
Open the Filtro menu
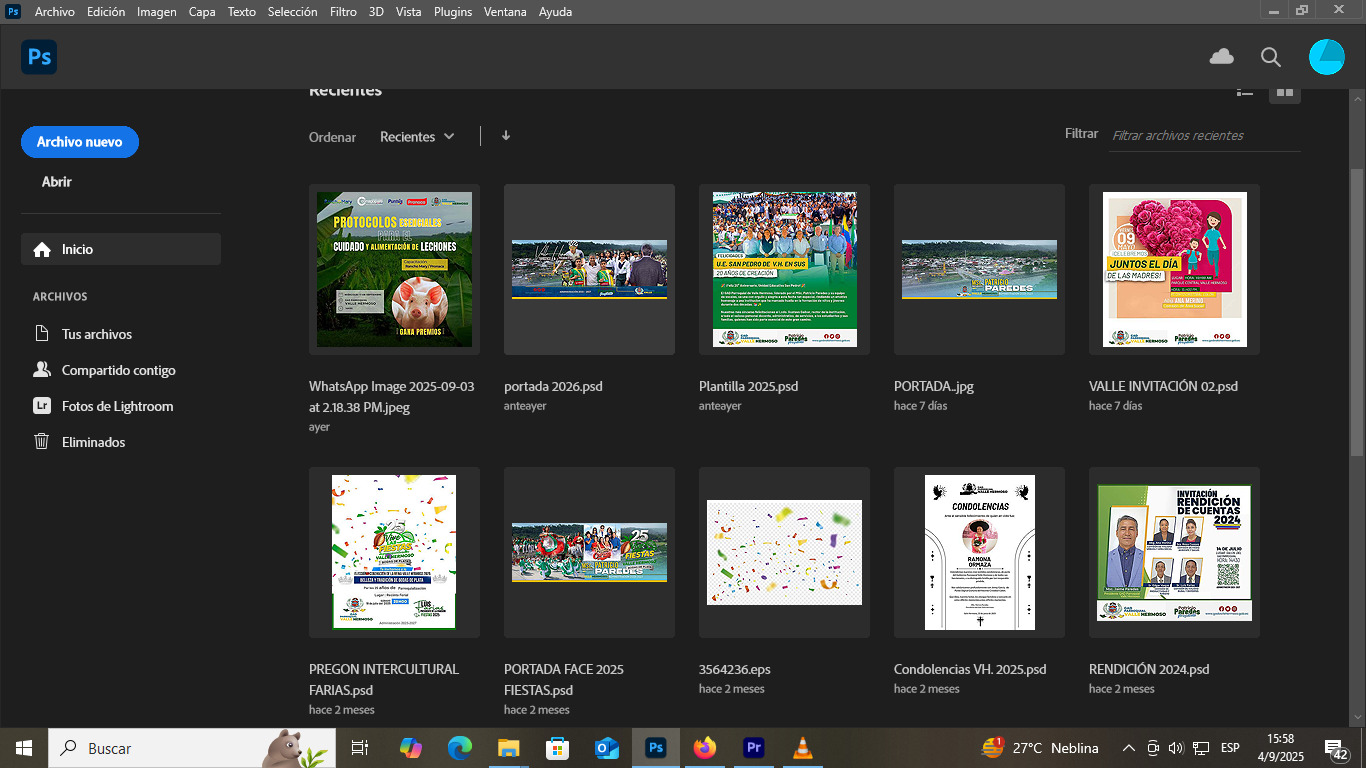pos(343,12)
